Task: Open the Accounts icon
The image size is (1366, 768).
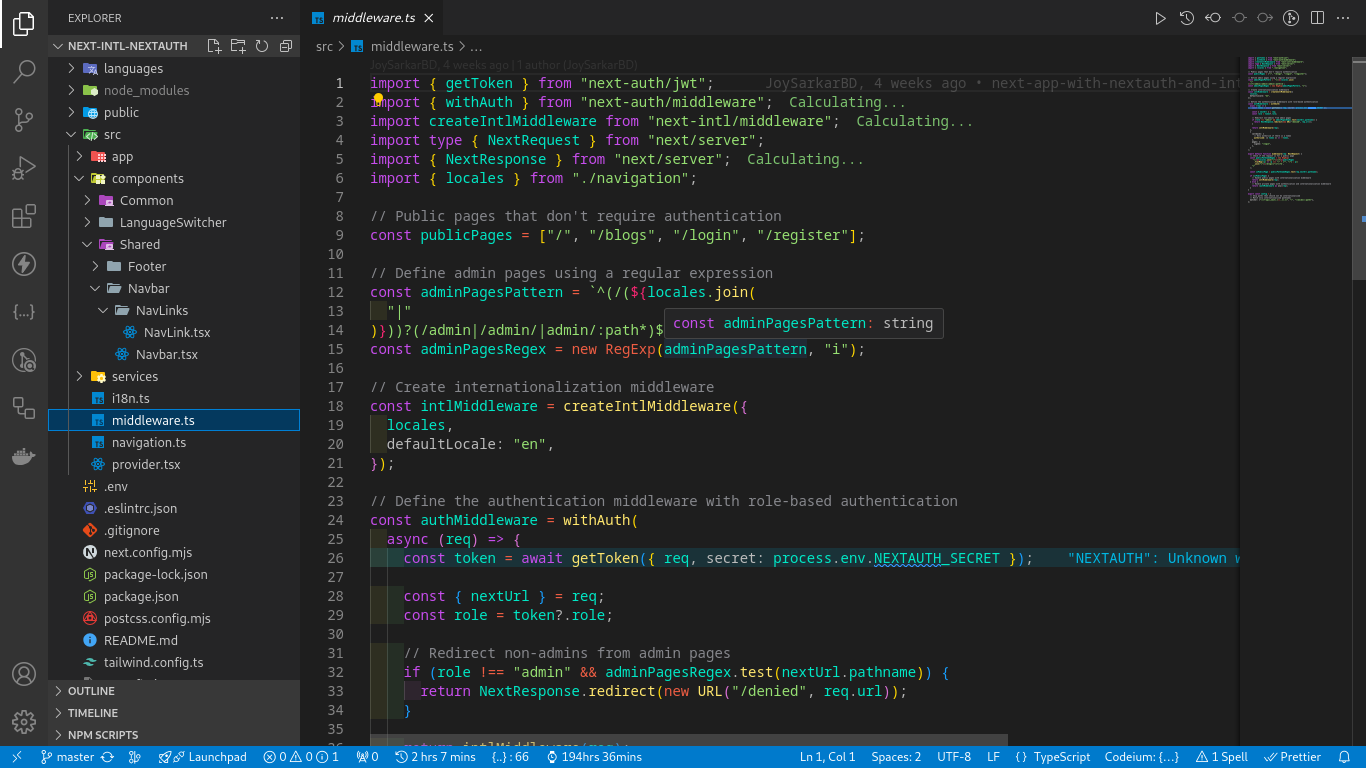Action: pyautogui.click(x=24, y=674)
